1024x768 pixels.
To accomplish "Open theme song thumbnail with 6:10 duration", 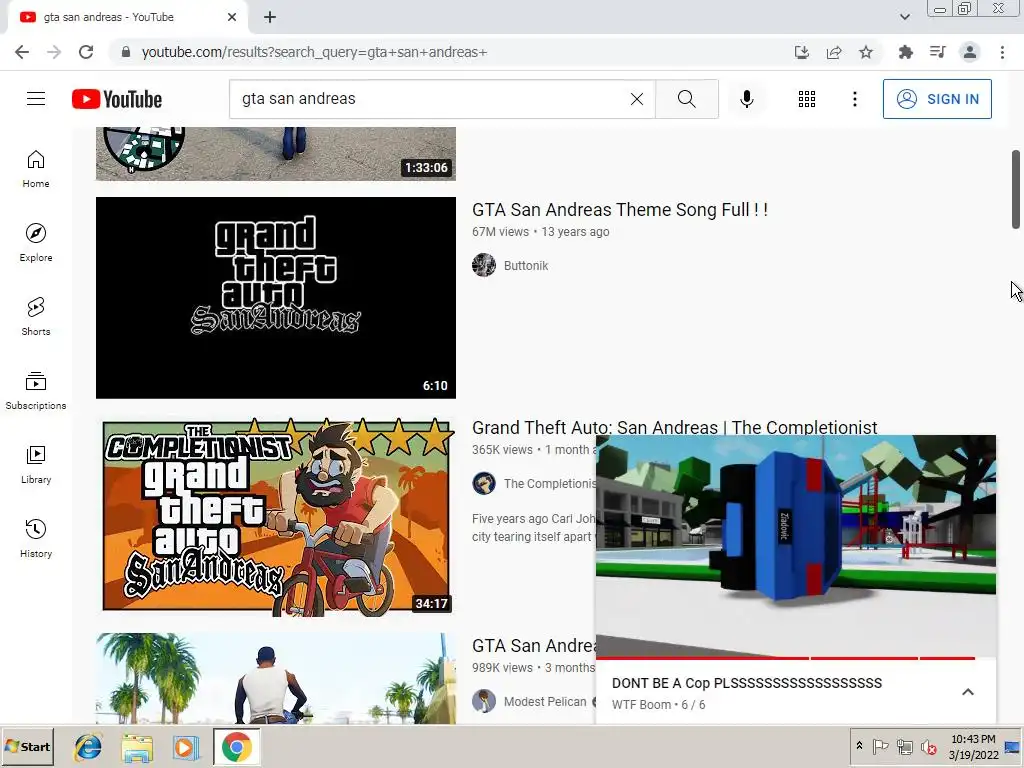I will click(276, 298).
